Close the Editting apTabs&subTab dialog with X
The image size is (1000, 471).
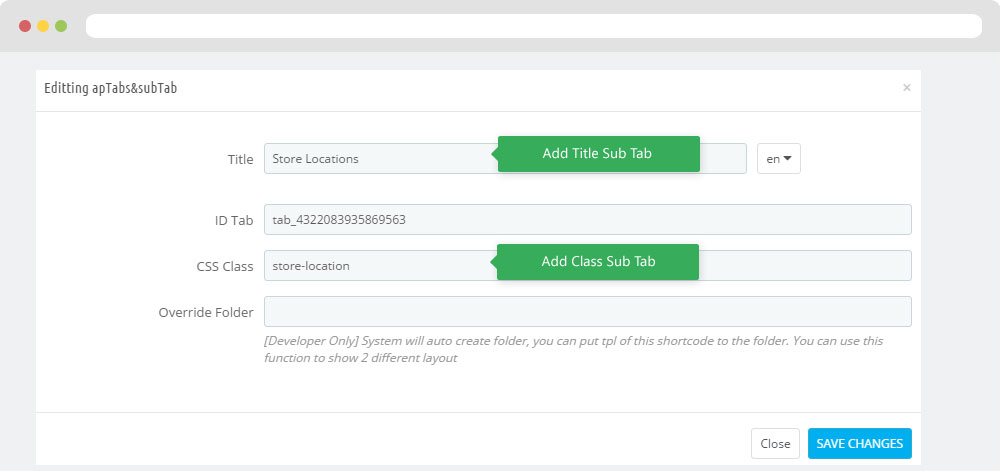906,88
